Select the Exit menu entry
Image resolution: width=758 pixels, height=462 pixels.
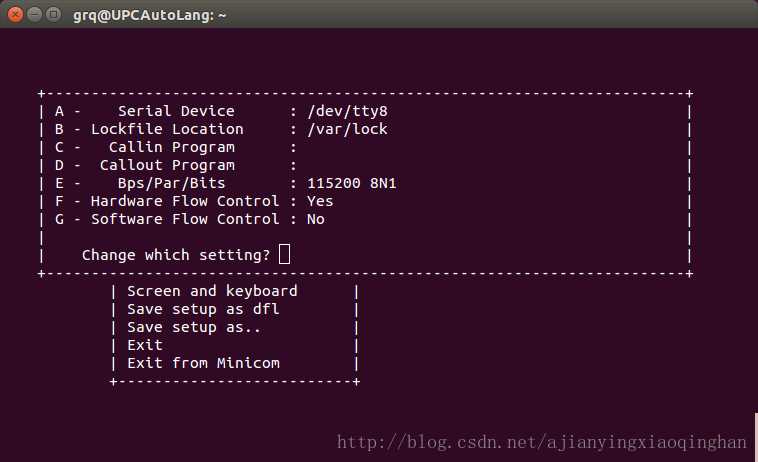click(x=145, y=345)
